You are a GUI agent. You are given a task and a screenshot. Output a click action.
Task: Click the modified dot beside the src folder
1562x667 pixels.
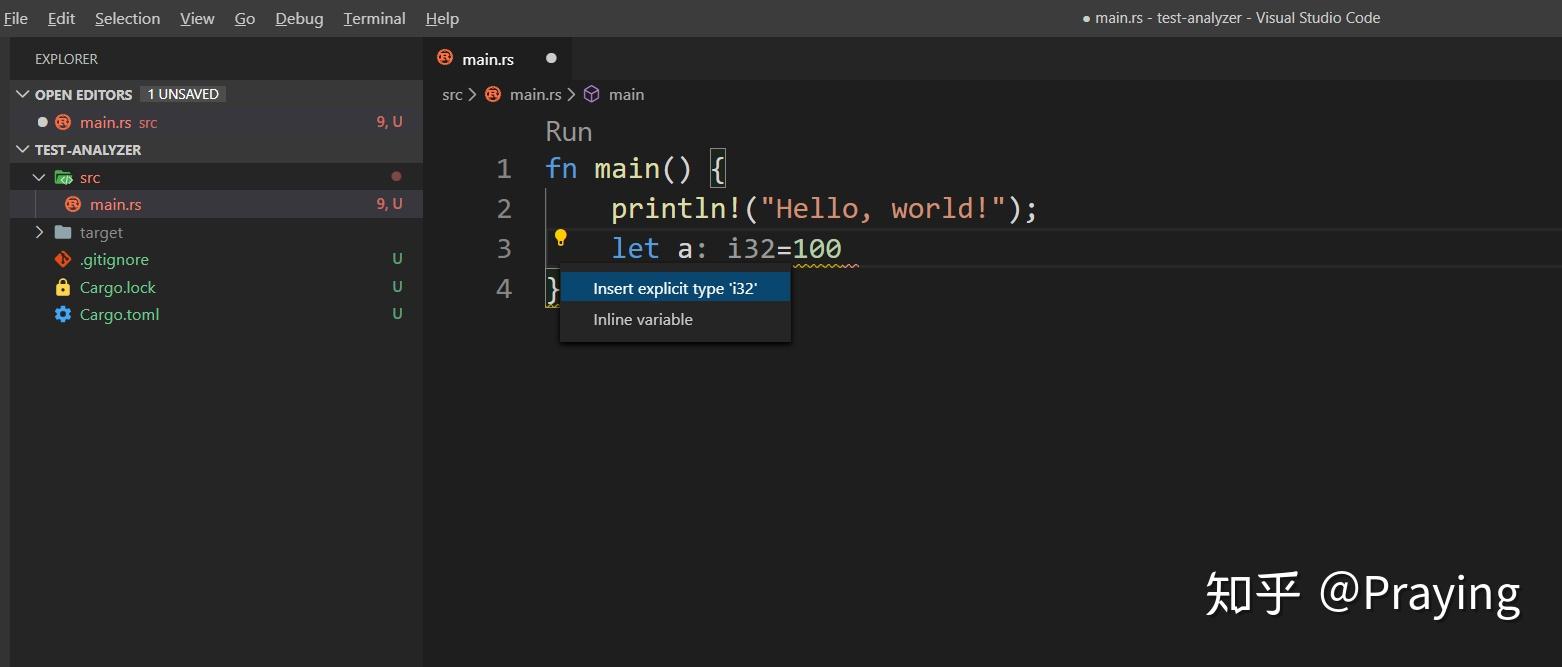(395, 176)
